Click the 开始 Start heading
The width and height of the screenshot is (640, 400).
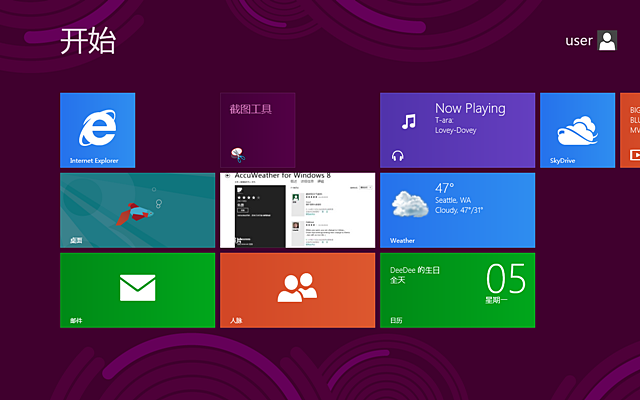click(88, 41)
